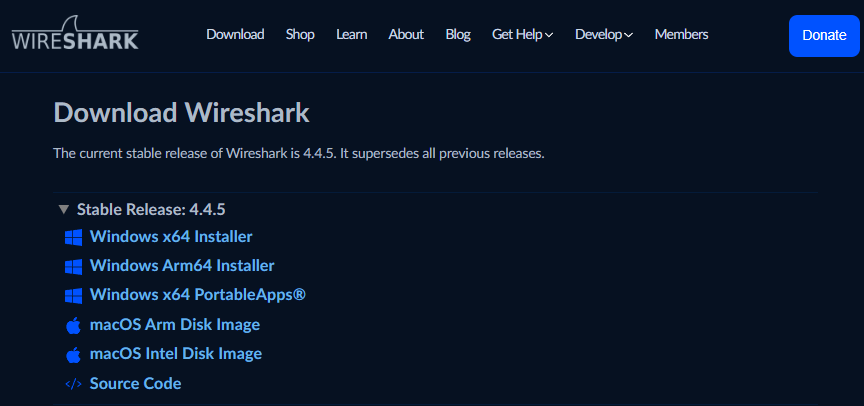Open the Get Help dropdown menu
The image size is (864, 406).
pos(522,35)
